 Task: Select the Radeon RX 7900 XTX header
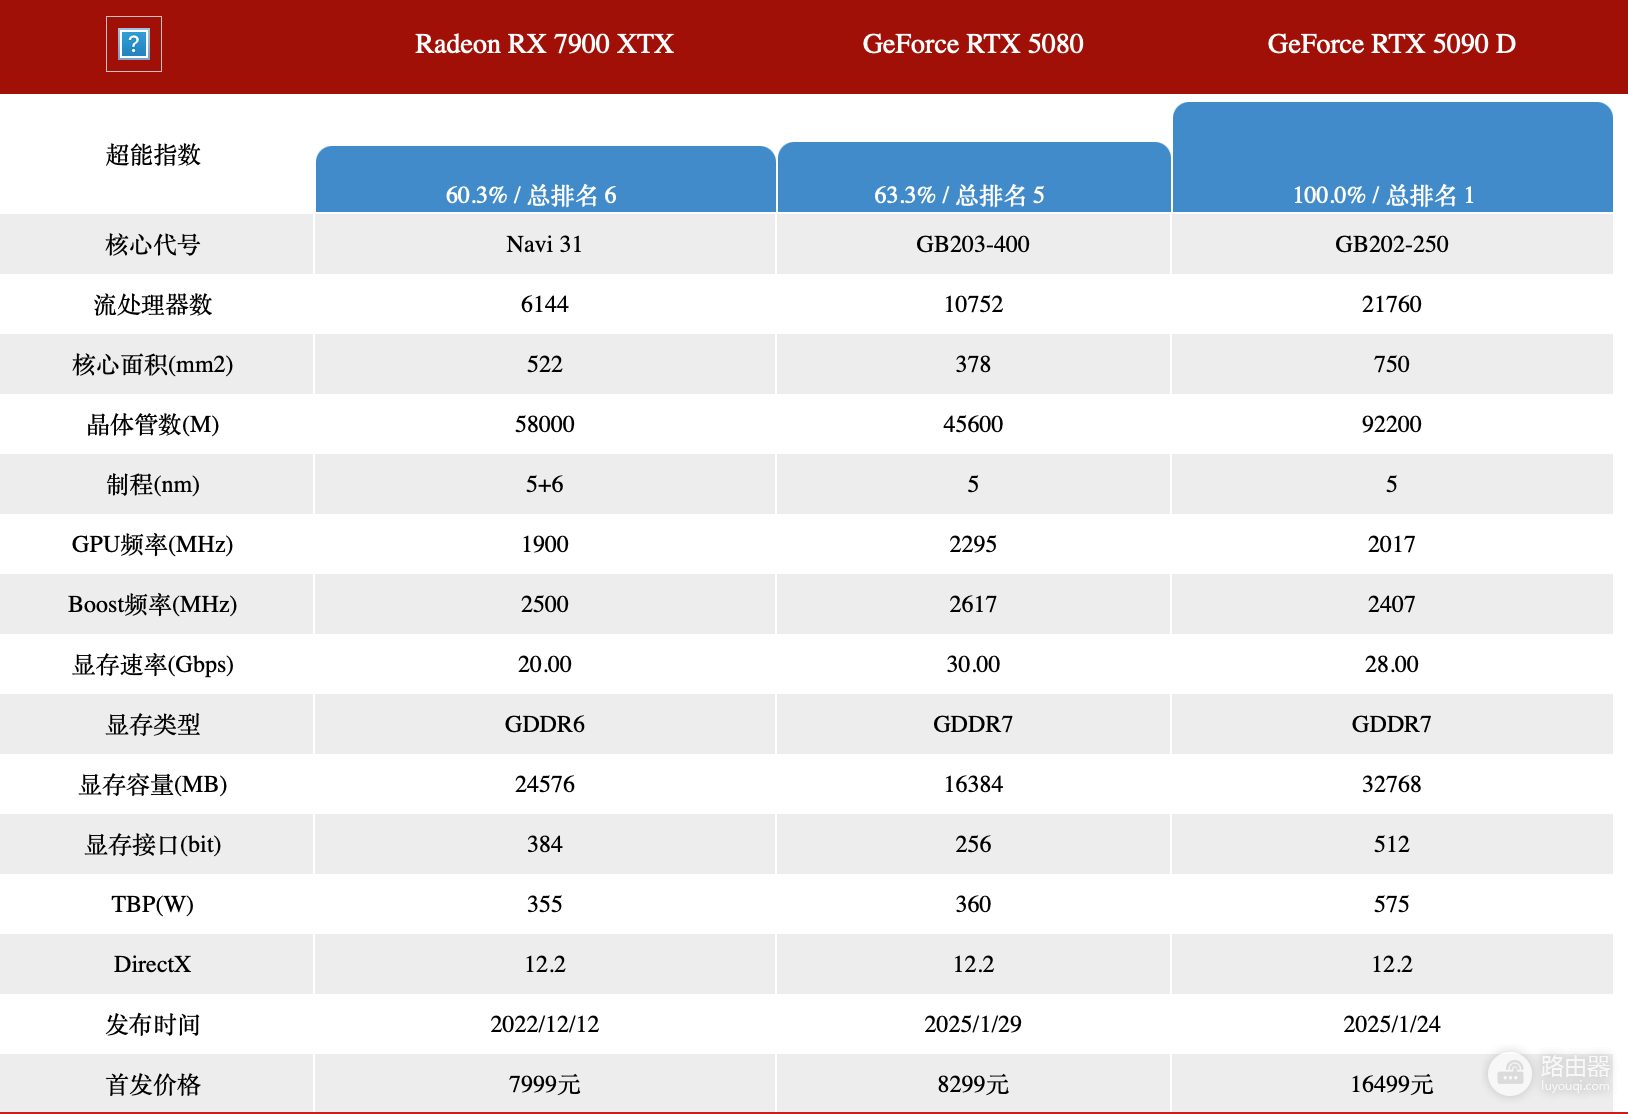coord(544,44)
